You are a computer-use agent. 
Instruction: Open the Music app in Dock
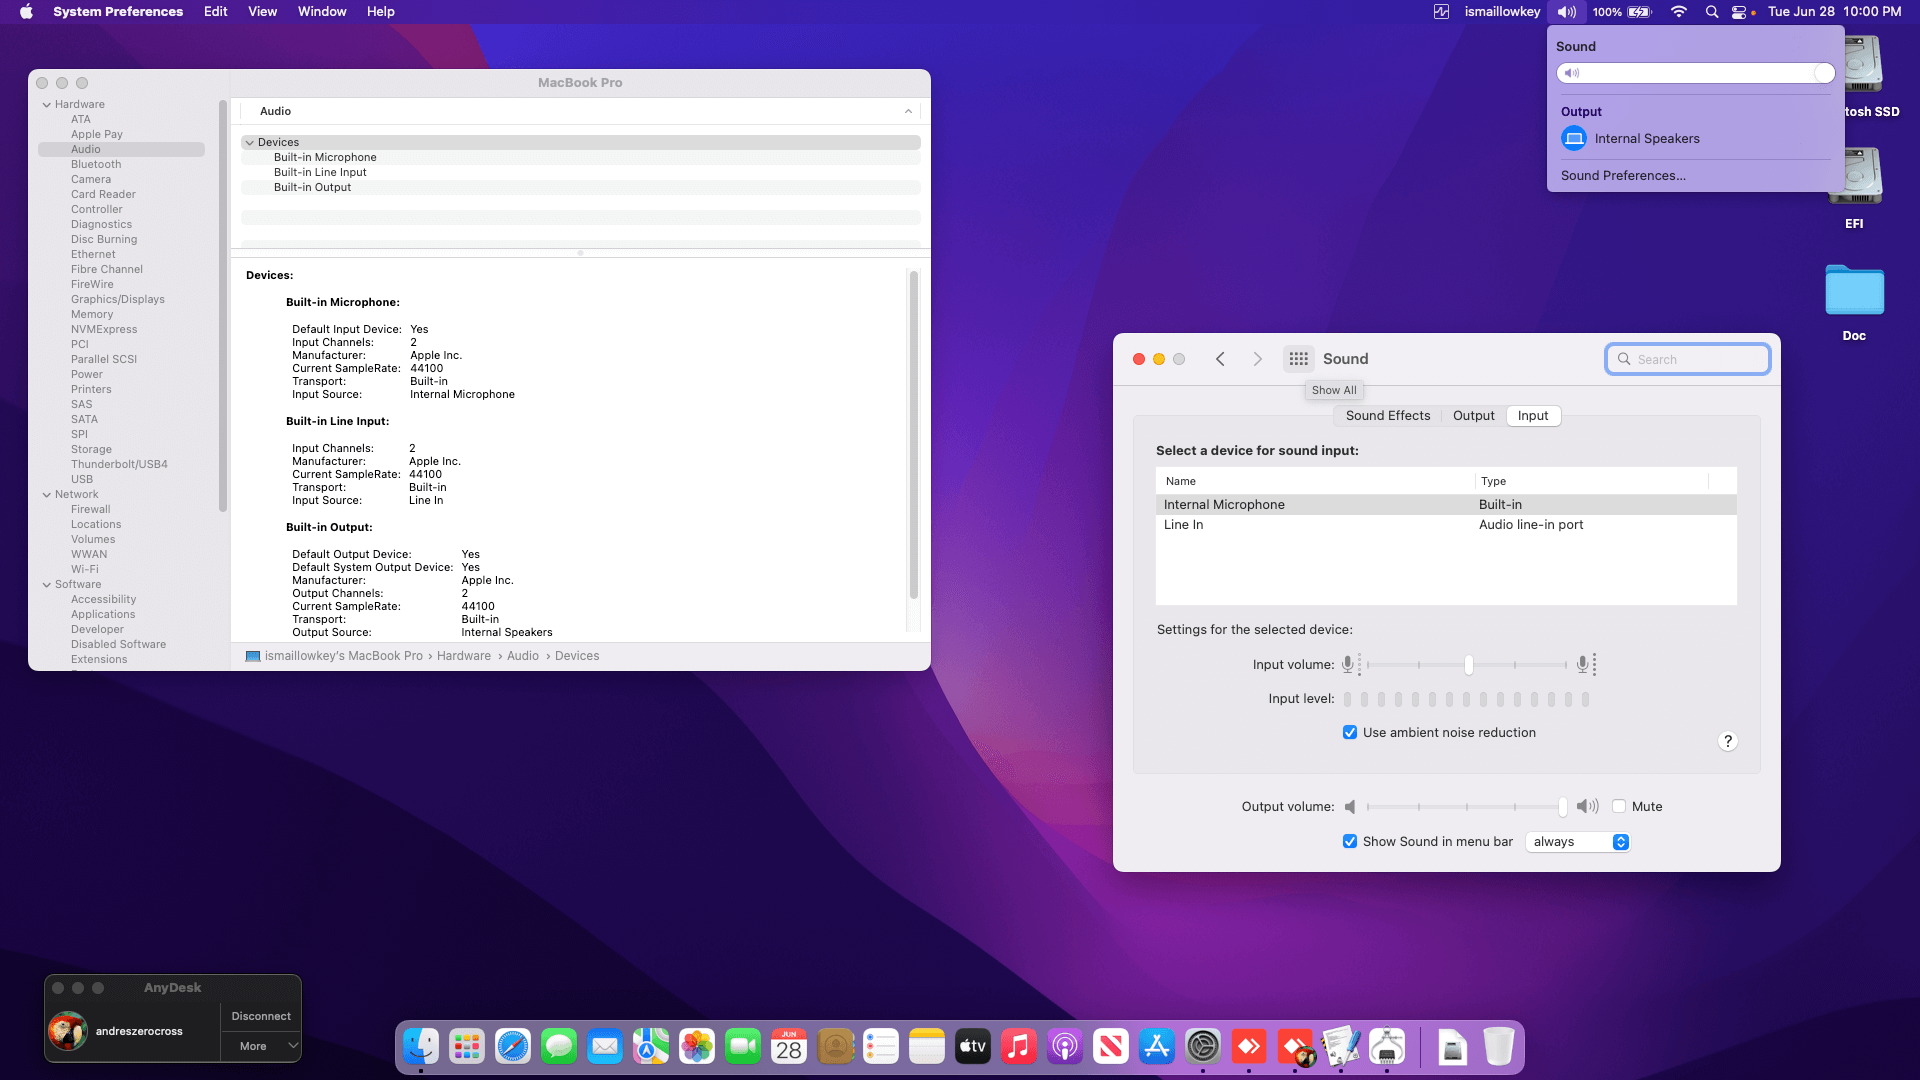coord(1019,1047)
